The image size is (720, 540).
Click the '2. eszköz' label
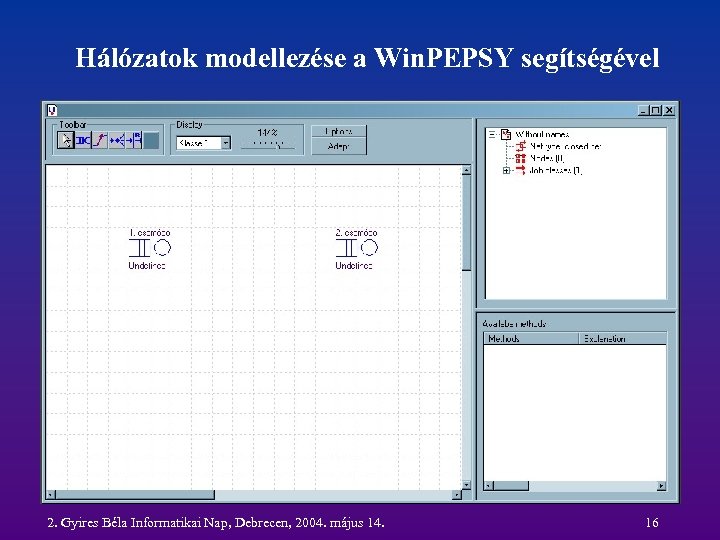click(x=356, y=233)
